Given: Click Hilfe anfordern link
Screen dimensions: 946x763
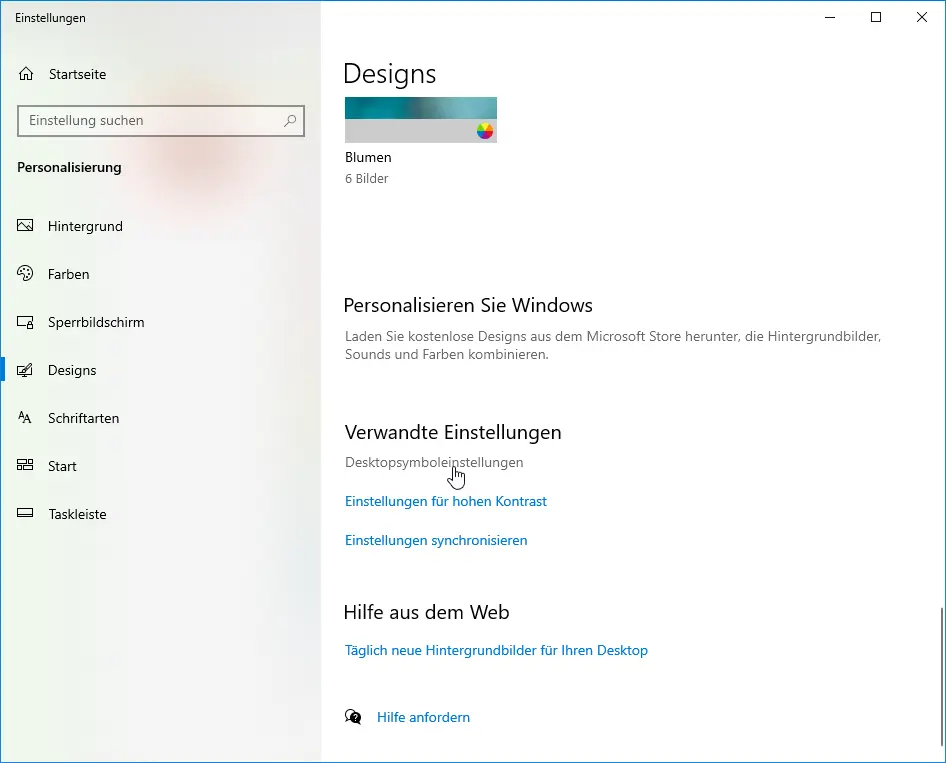Looking at the screenshot, I should tap(423, 717).
